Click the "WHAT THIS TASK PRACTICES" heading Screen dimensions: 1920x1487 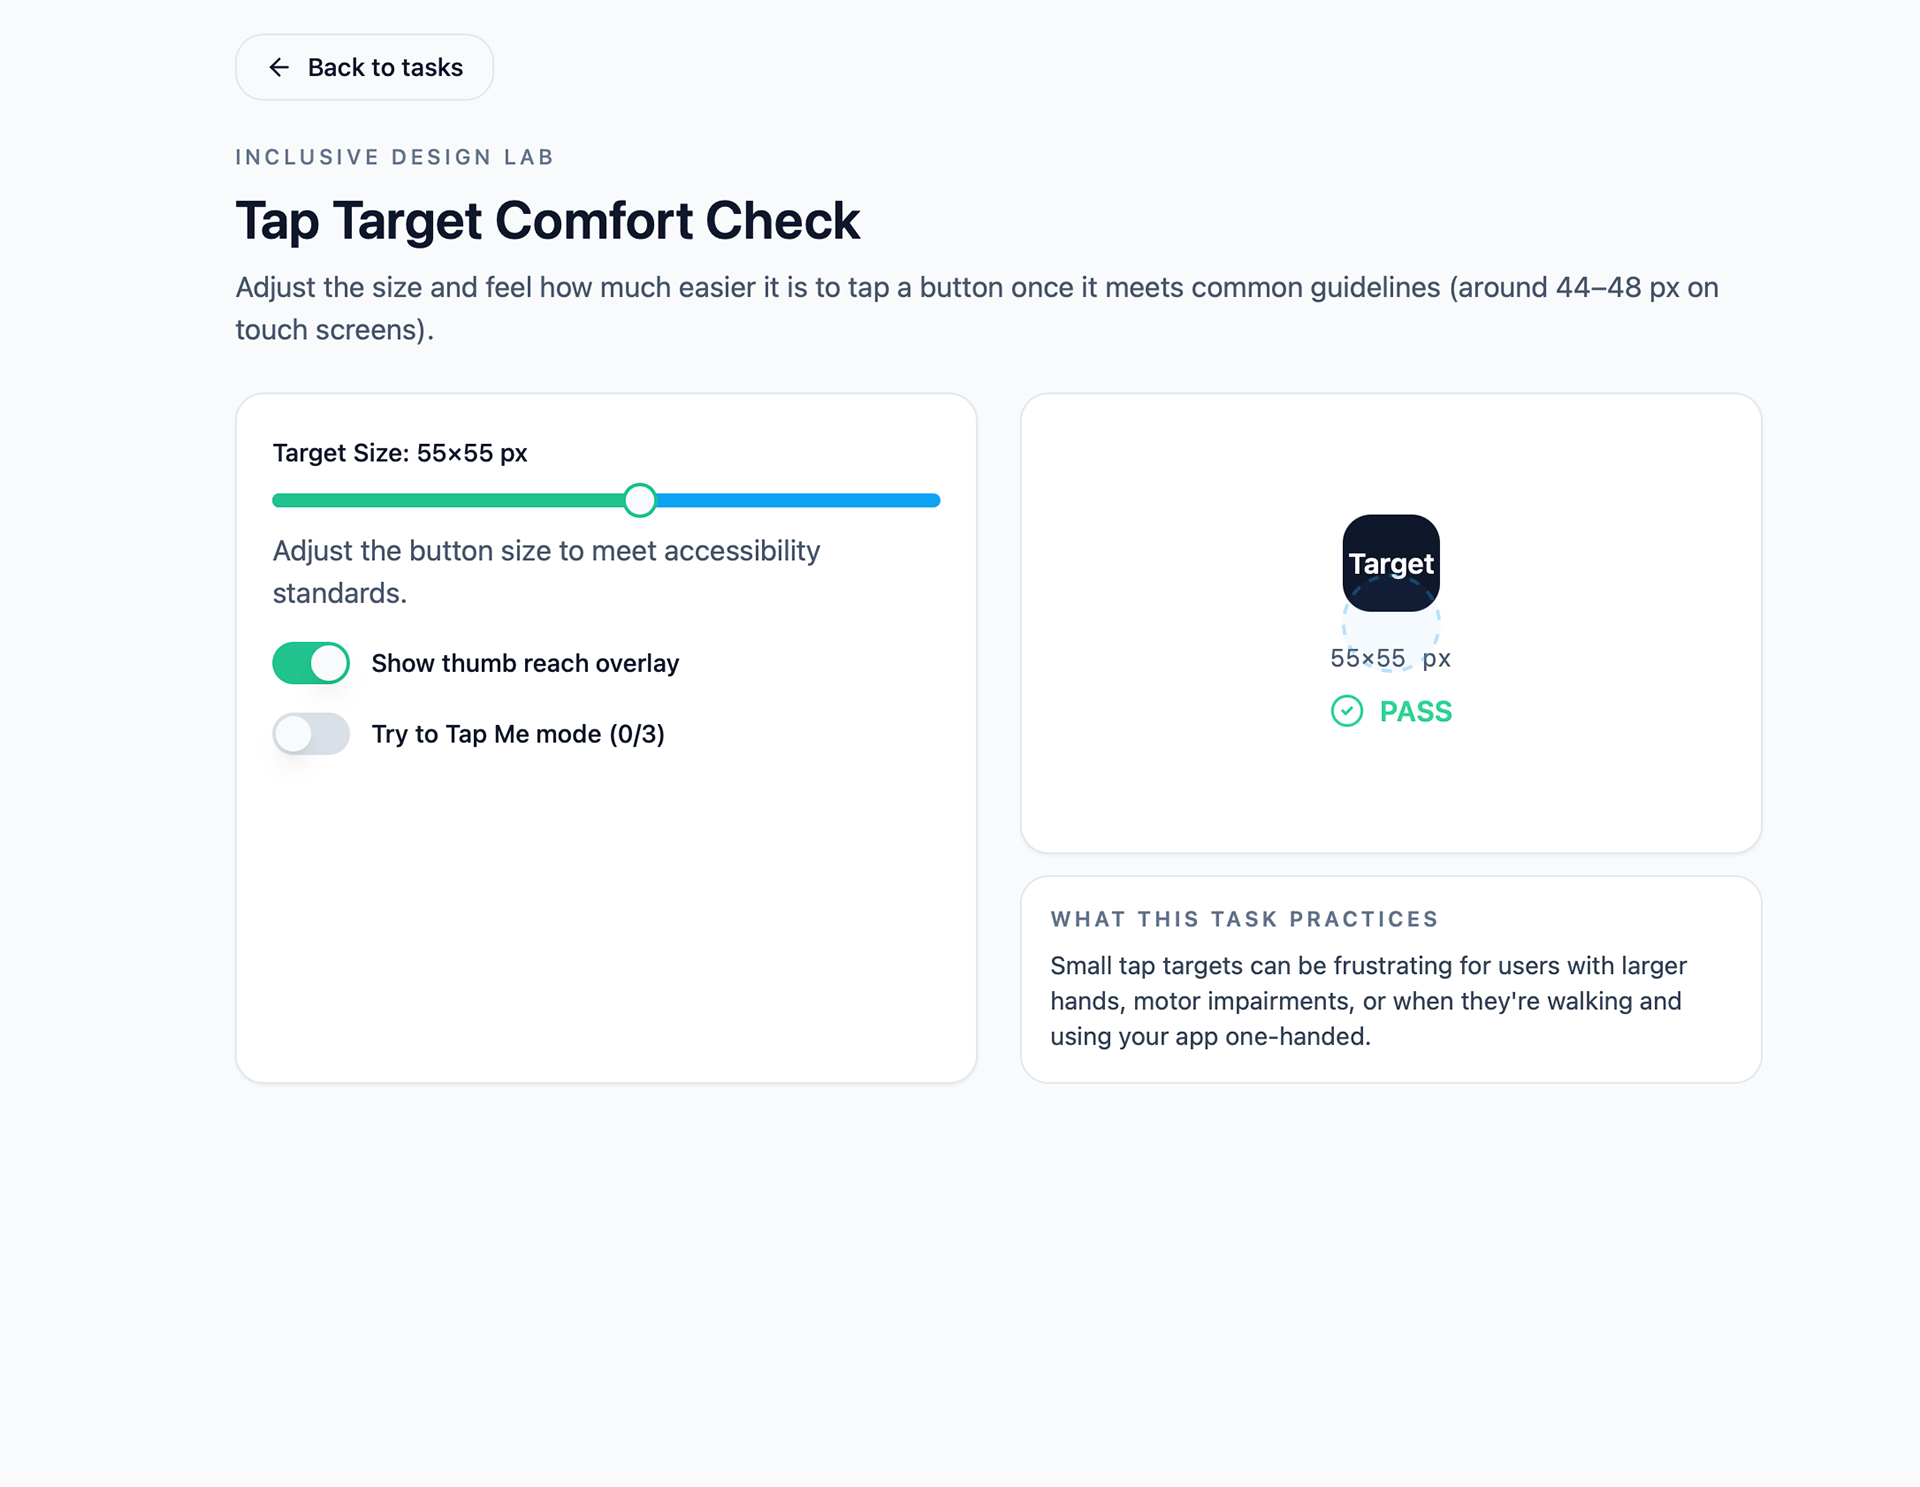coord(1244,919)
